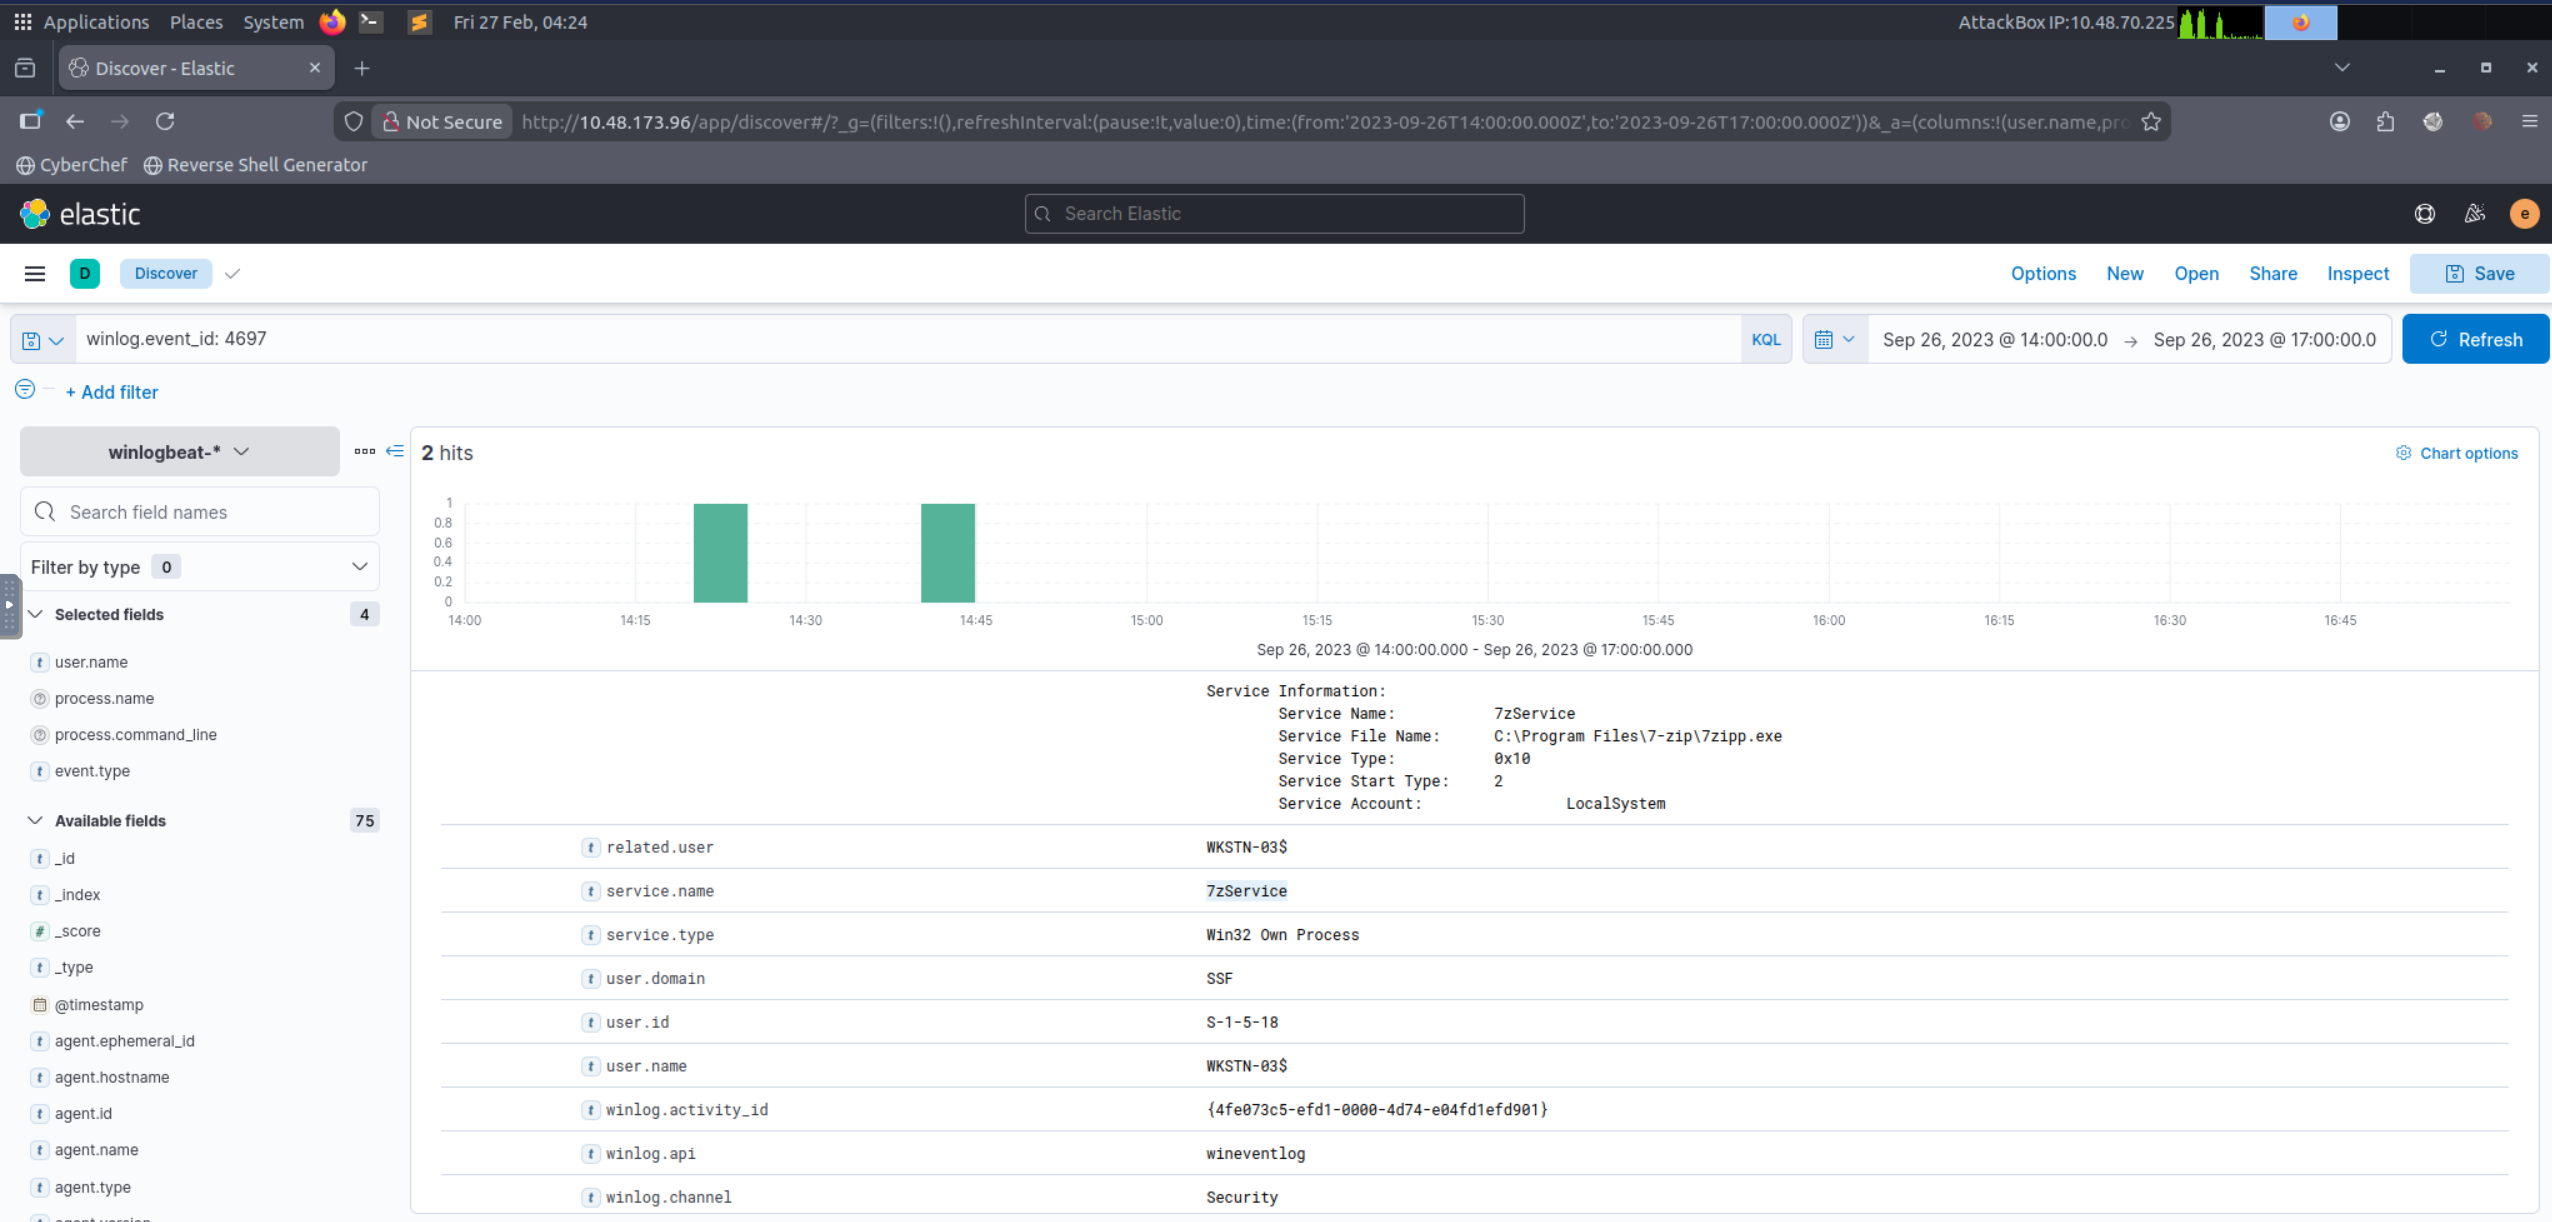Toggle the KQL query language switch
Image resolution: width=2552 pixels, height=1222 pixels.
click(1765, 340)
